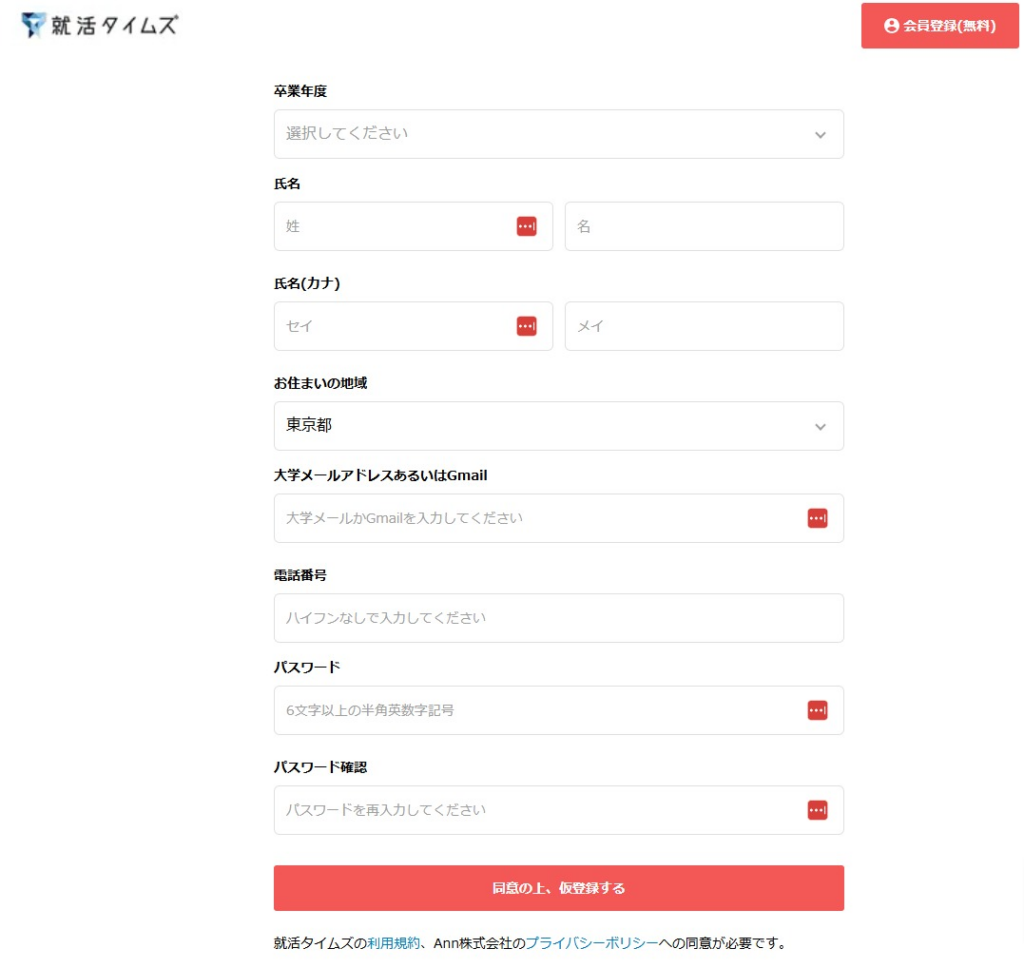
Task: Open the プライバシーポリシー link
Action: [x=592, y=943]
